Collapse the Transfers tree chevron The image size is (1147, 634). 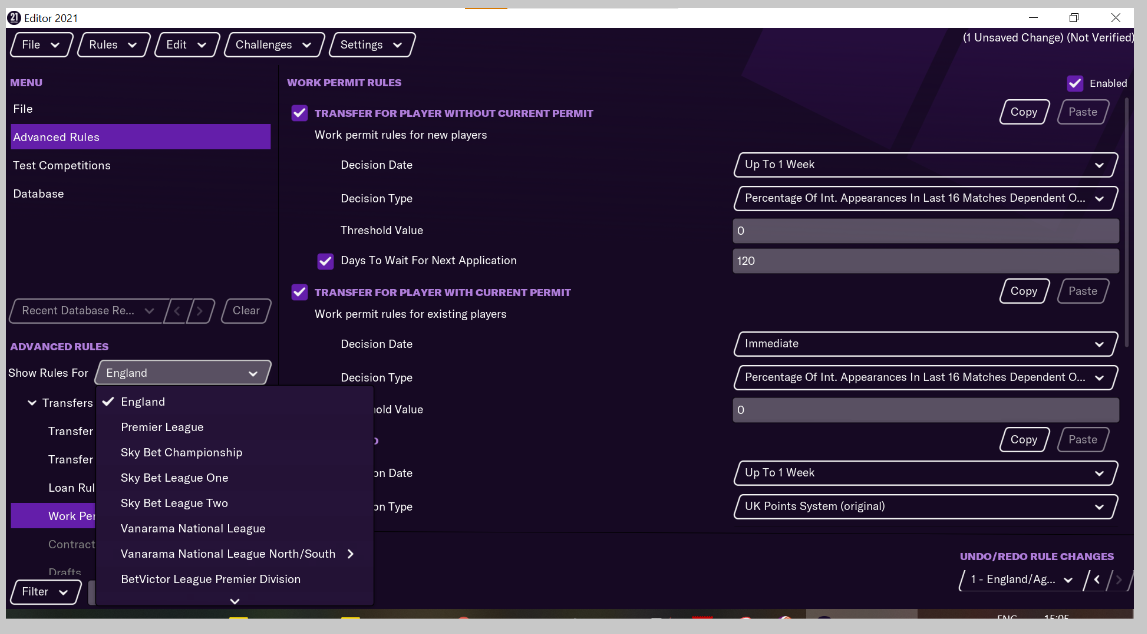coord(31,403)
